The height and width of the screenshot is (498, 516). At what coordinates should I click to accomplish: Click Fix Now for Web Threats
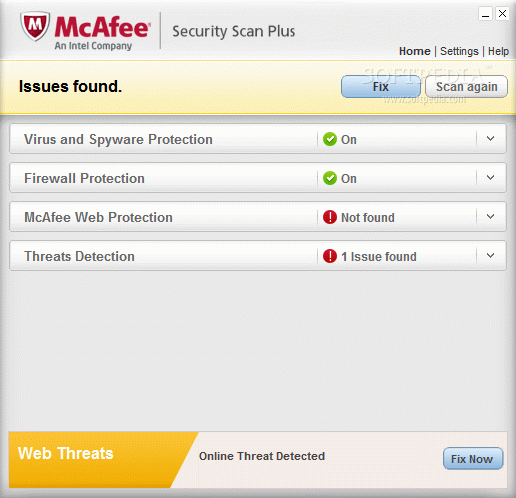click(473, 459)
